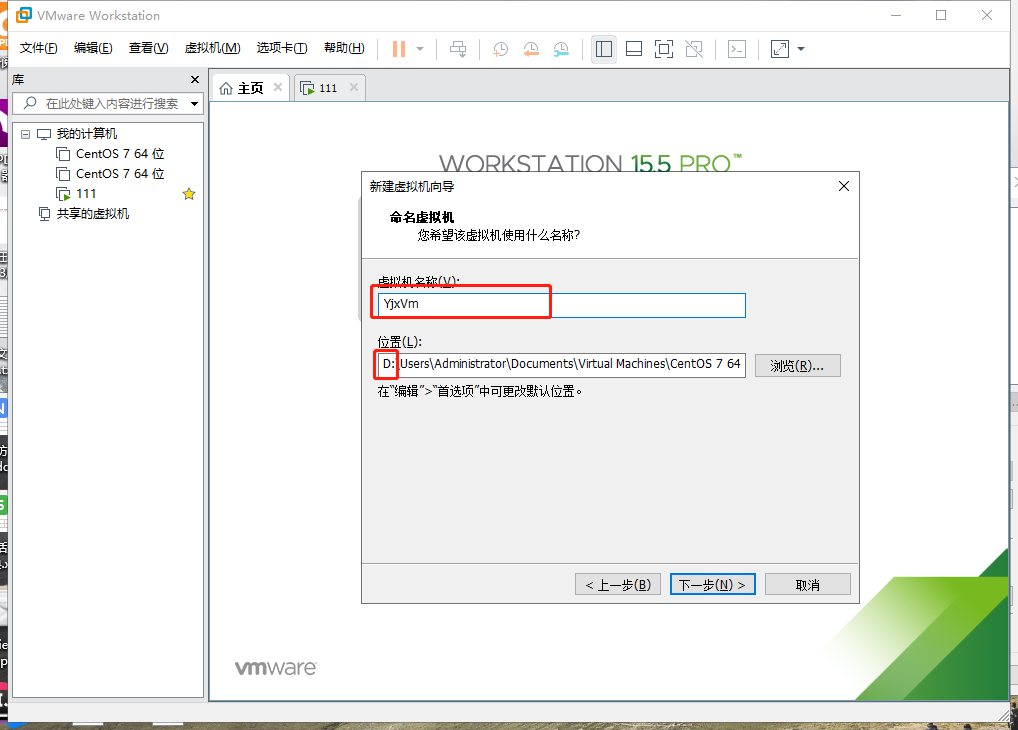
Task: Click the 下一步(N) button
Action: point(712,584)
